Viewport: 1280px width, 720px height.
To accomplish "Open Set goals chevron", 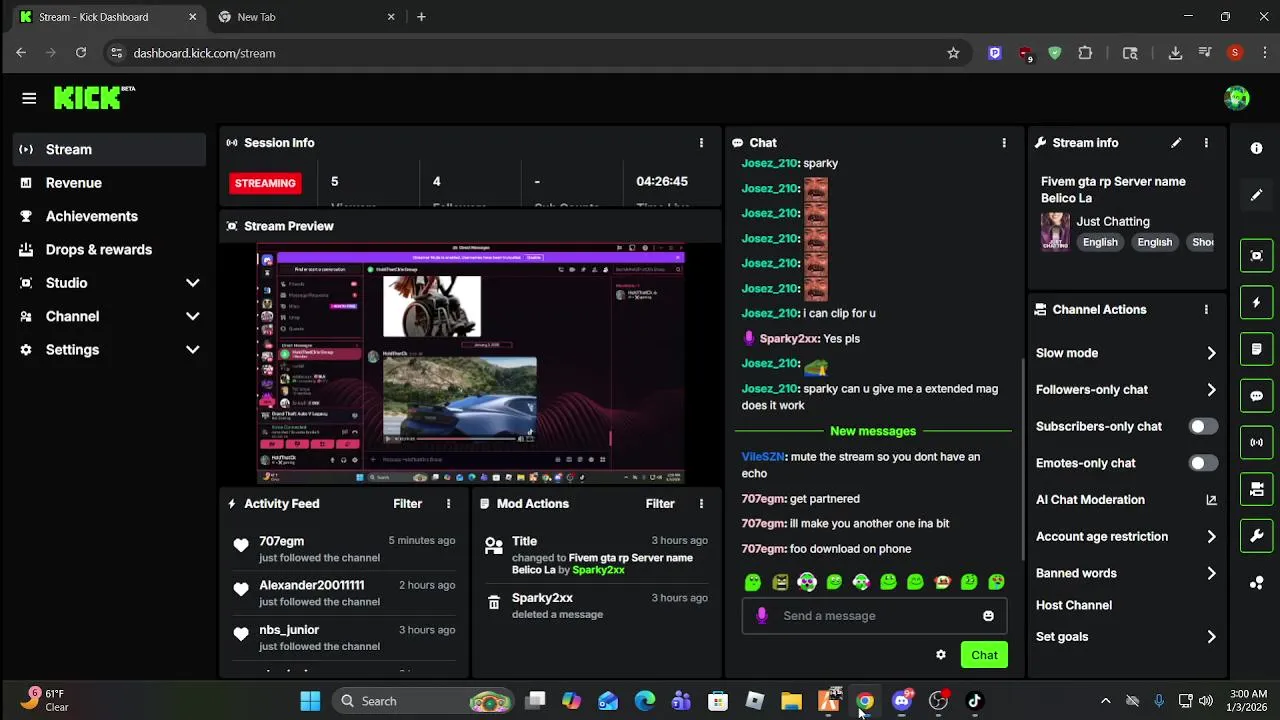I will pyautogui.click(x=1211, y=637).
